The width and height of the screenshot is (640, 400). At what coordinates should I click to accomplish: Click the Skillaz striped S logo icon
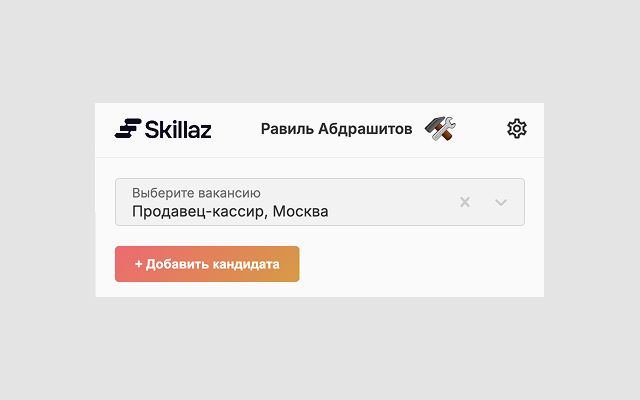127,128
